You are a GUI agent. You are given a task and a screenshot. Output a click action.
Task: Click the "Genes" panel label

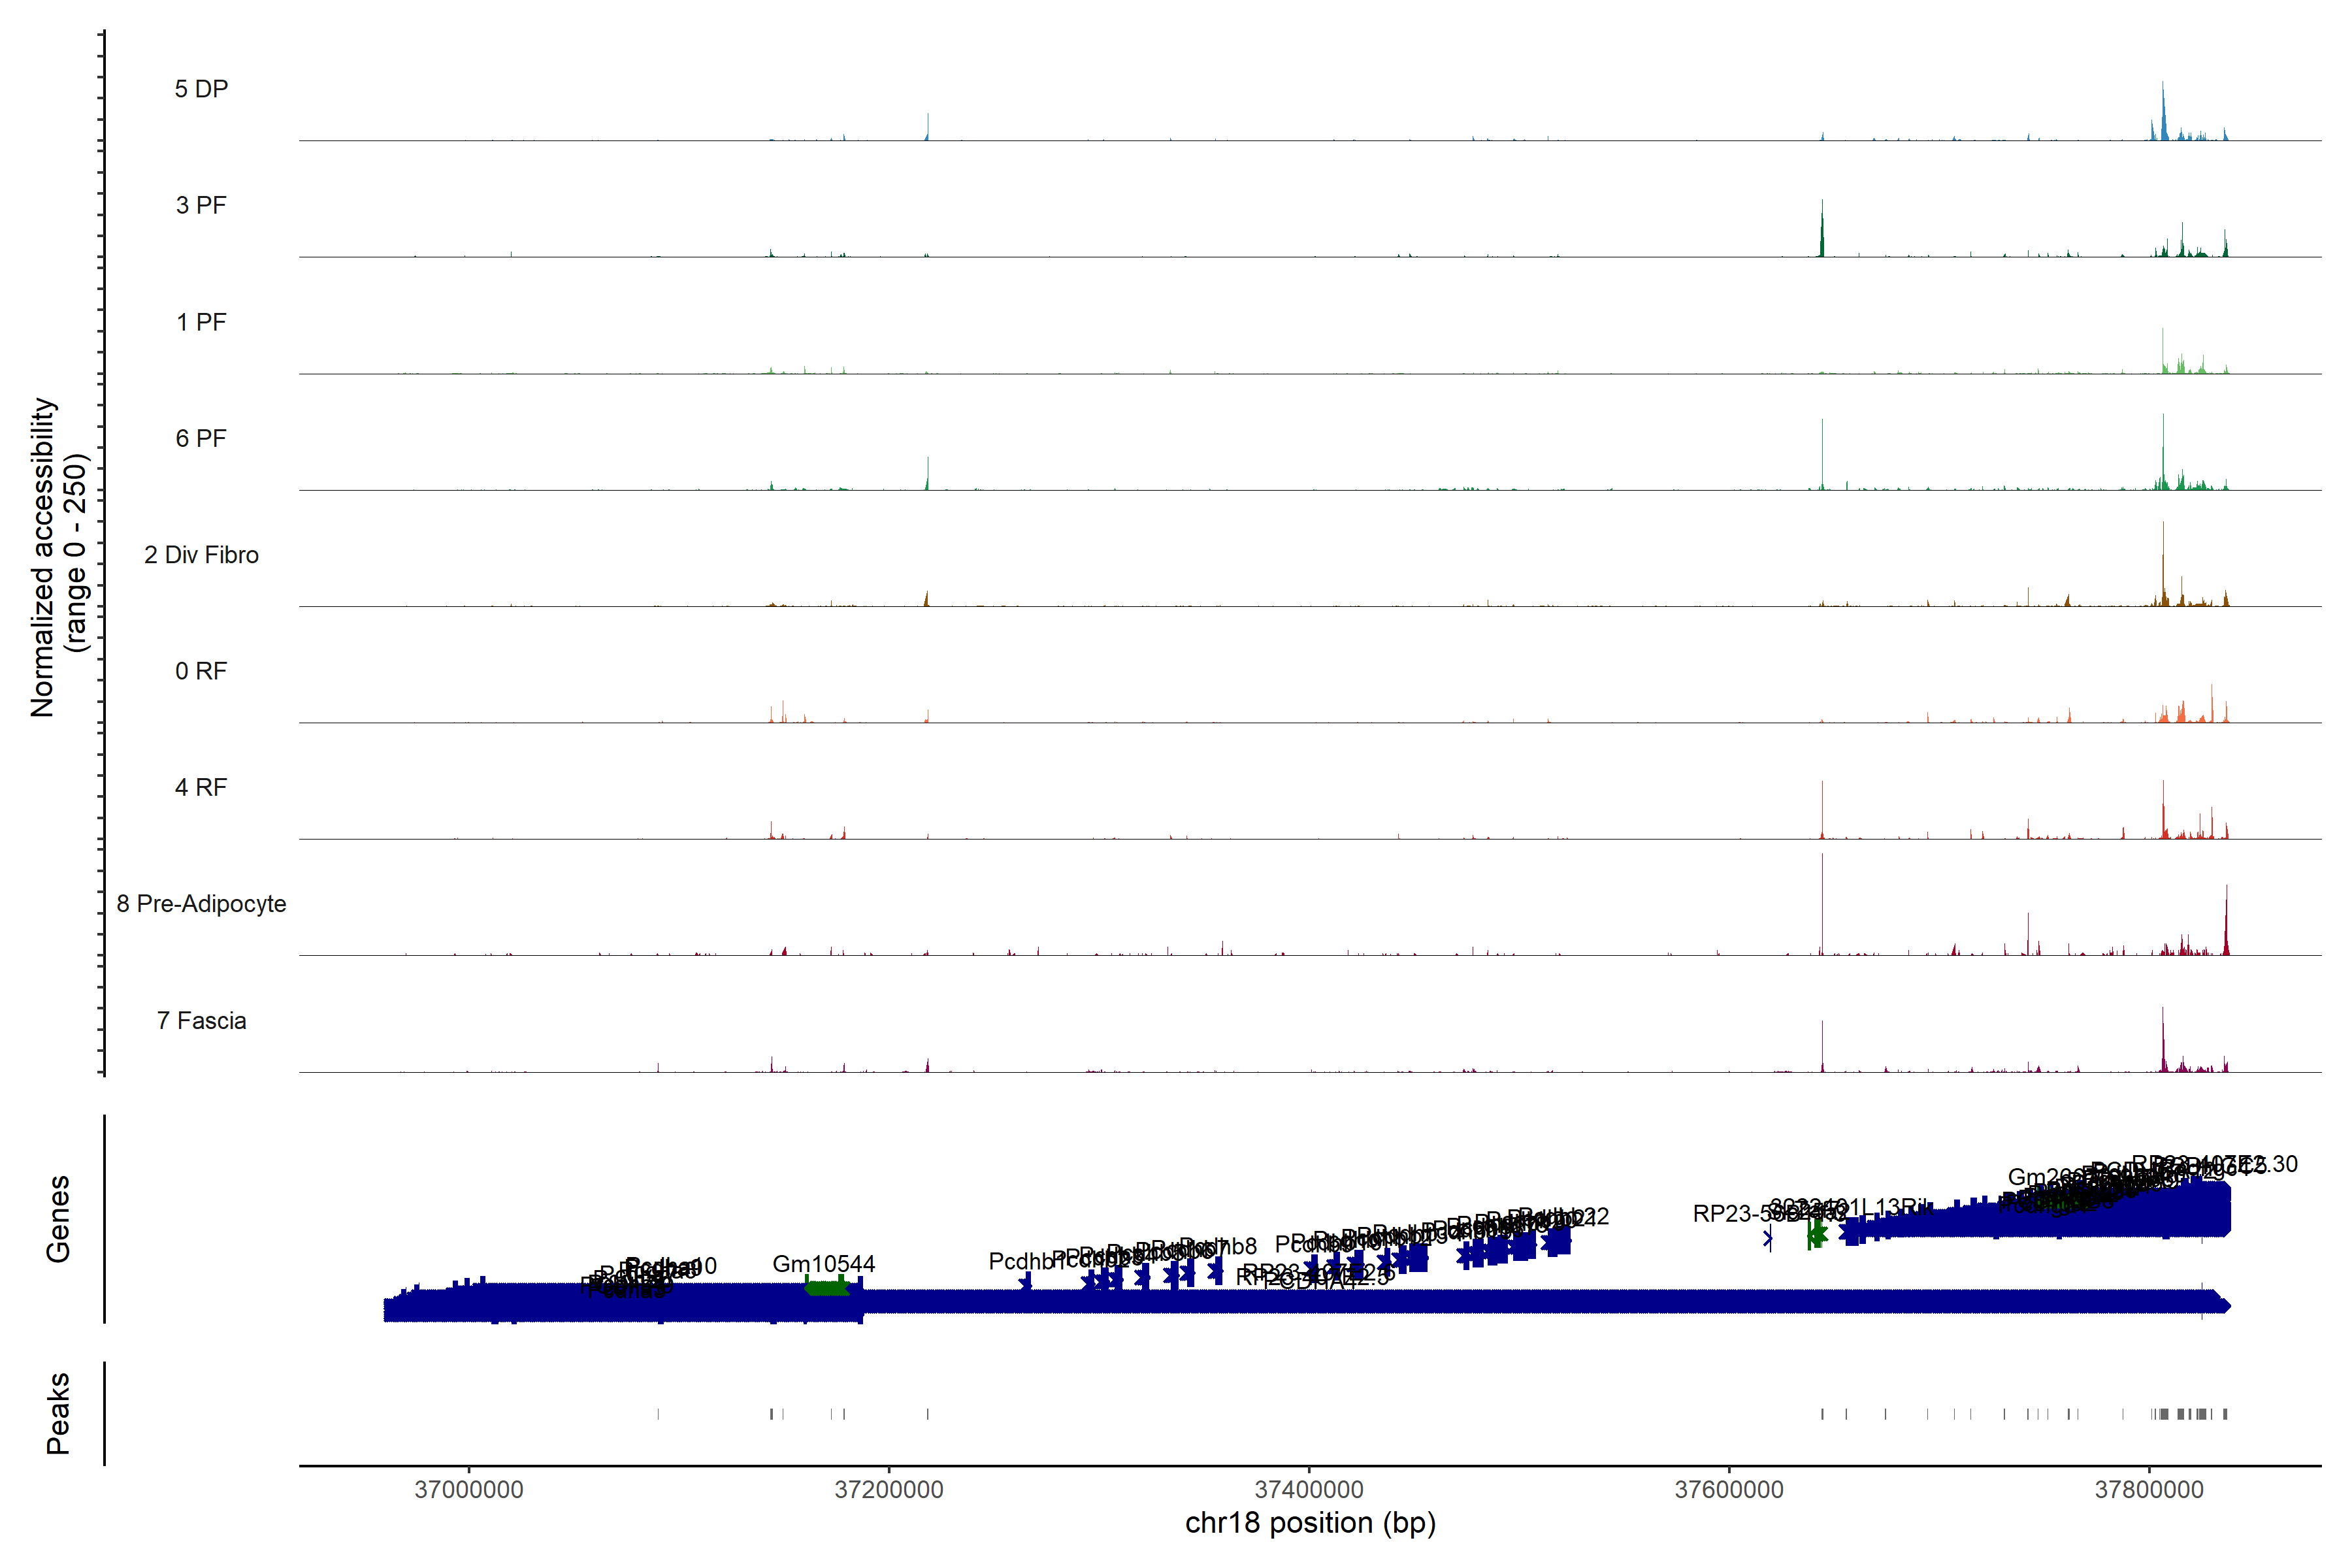point(58,1219)
